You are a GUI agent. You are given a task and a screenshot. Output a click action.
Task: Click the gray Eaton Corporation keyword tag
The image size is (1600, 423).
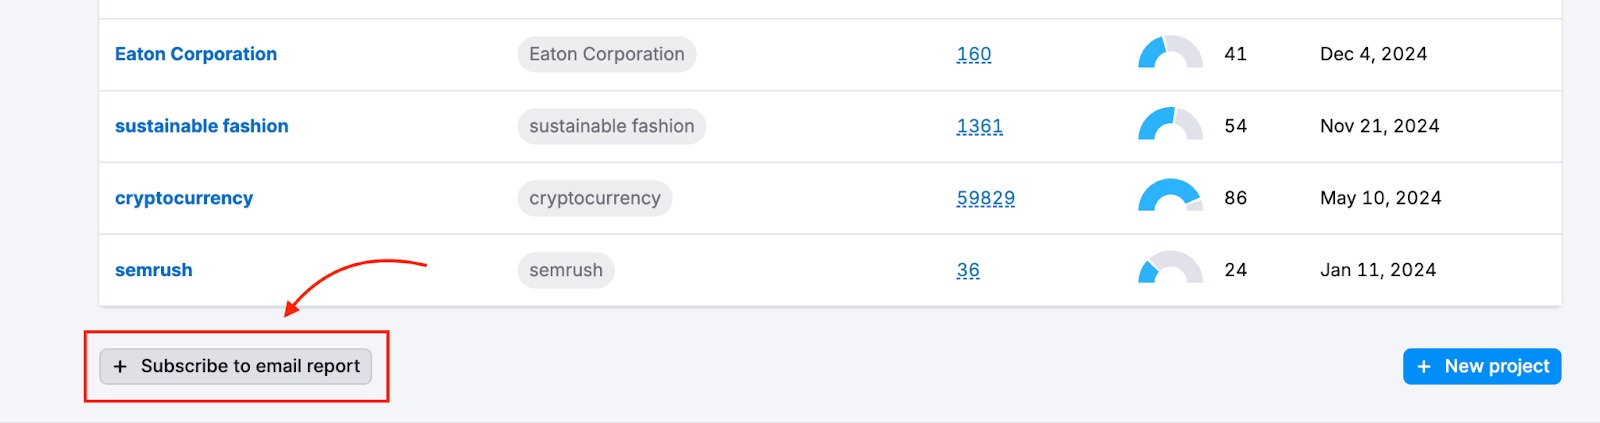(606, 54)
